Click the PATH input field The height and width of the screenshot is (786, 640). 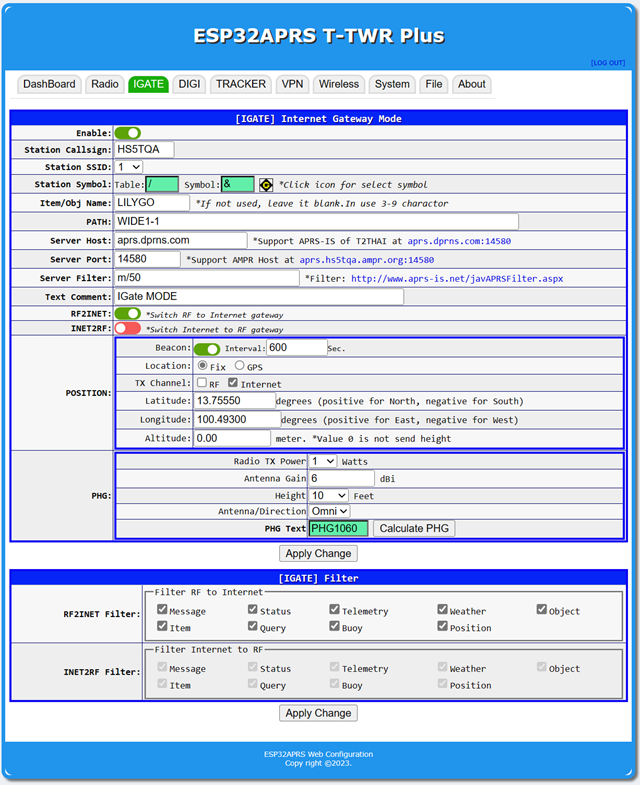pyautogui.click(x=317, y=221)
